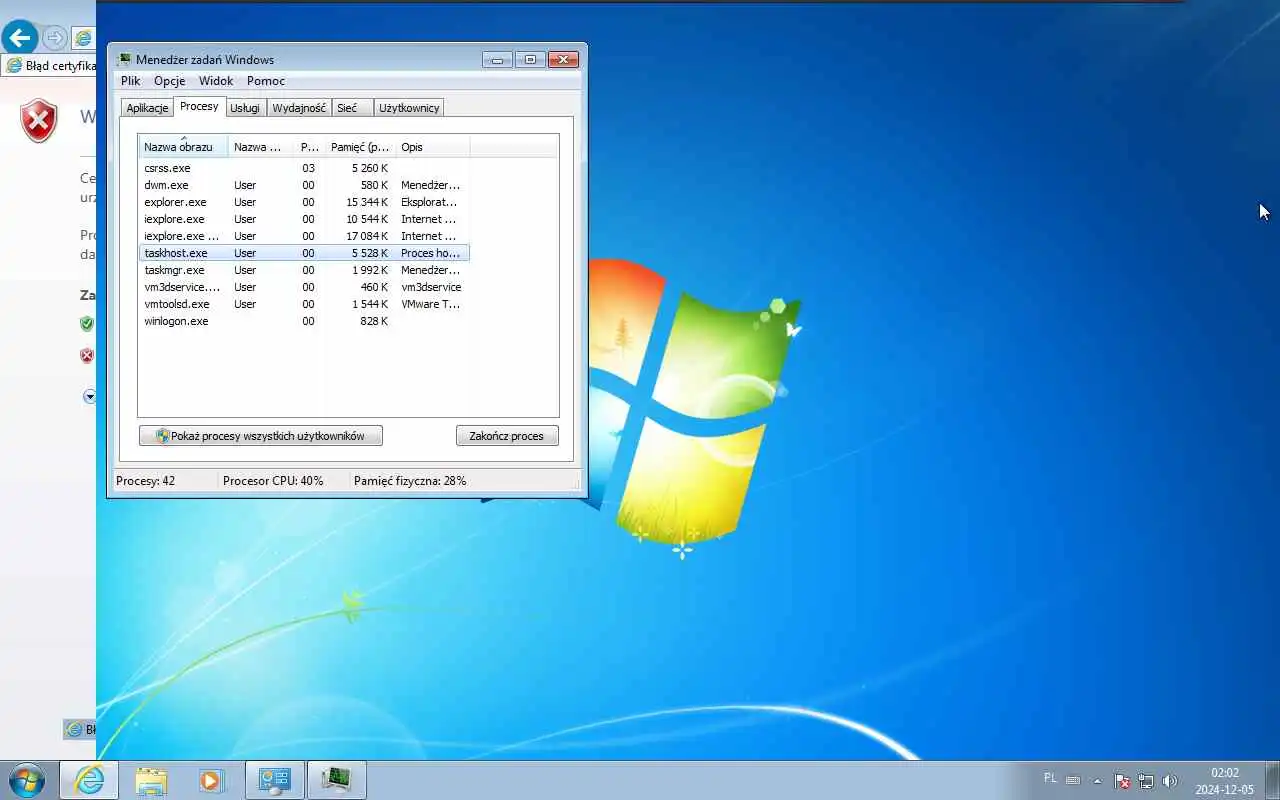Click 'Pamięć fizyczna: 28%' status entry
Image resolution: width=1280 pixels, height=800 pixels.
click(x=410, y=481)
